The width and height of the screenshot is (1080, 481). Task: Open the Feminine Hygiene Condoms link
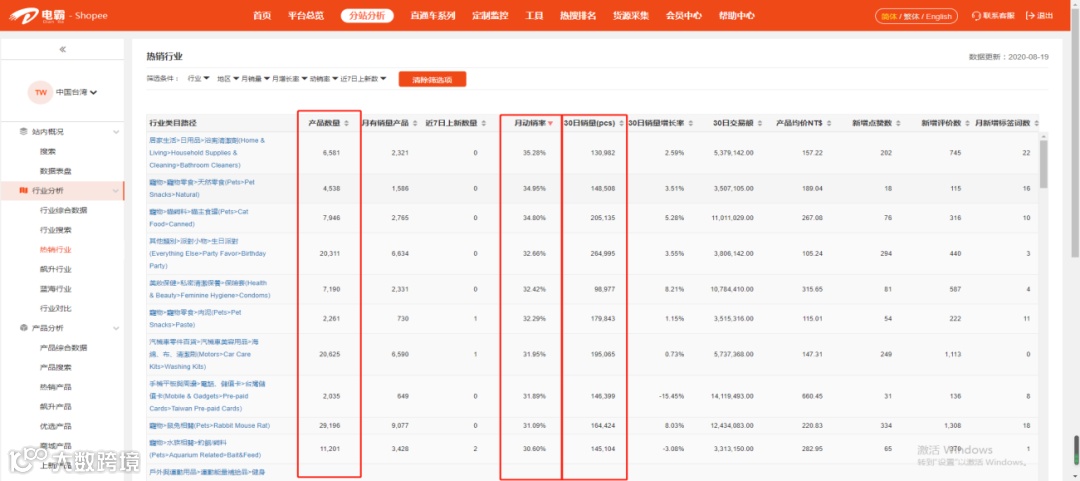click(x=209, y=289)
